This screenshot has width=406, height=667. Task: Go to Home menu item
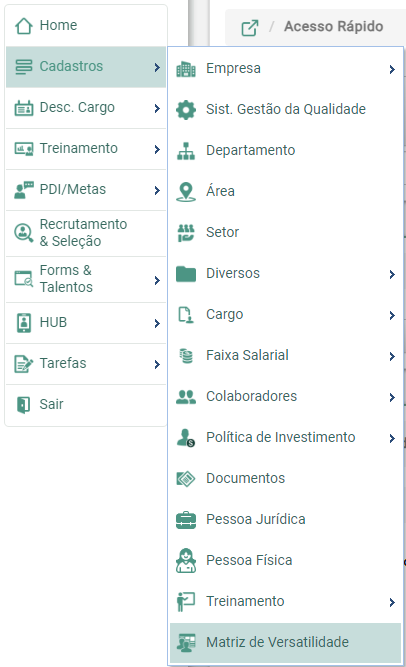(x=58, y=25)
